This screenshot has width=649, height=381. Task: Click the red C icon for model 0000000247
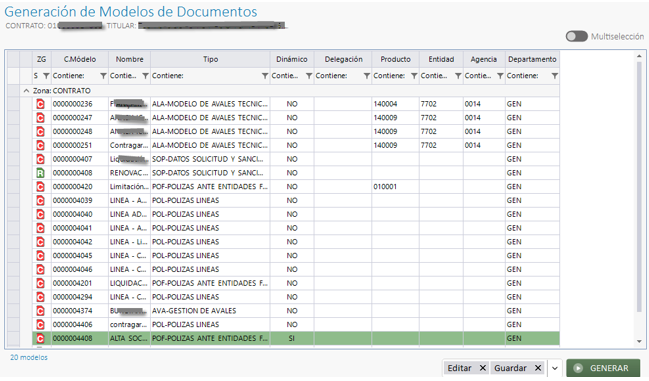point(40,117)
